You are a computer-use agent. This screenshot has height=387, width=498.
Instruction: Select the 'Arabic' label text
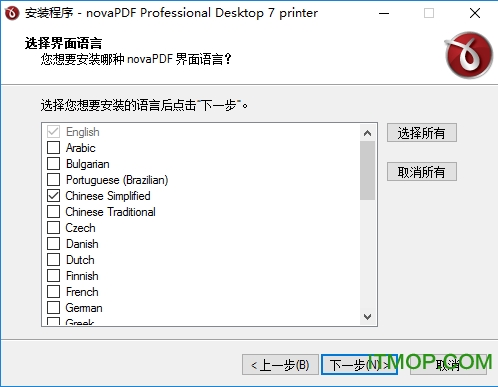coord(81,148)
